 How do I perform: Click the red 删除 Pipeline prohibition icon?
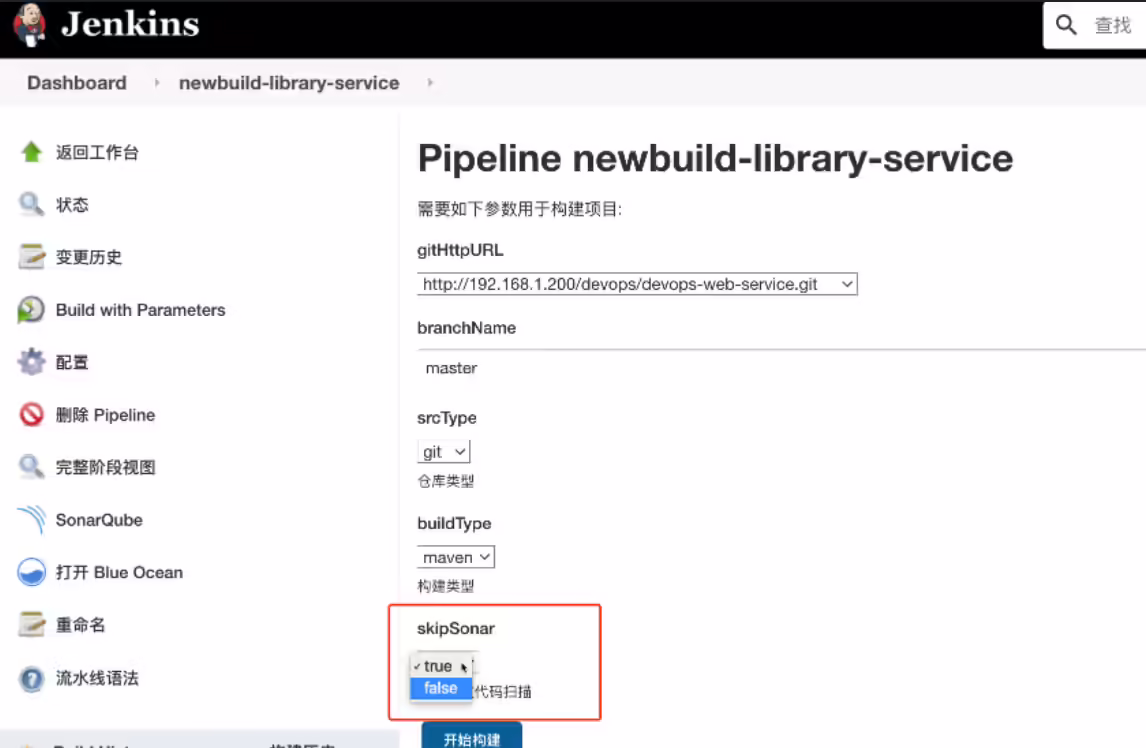tap(31, 415)
